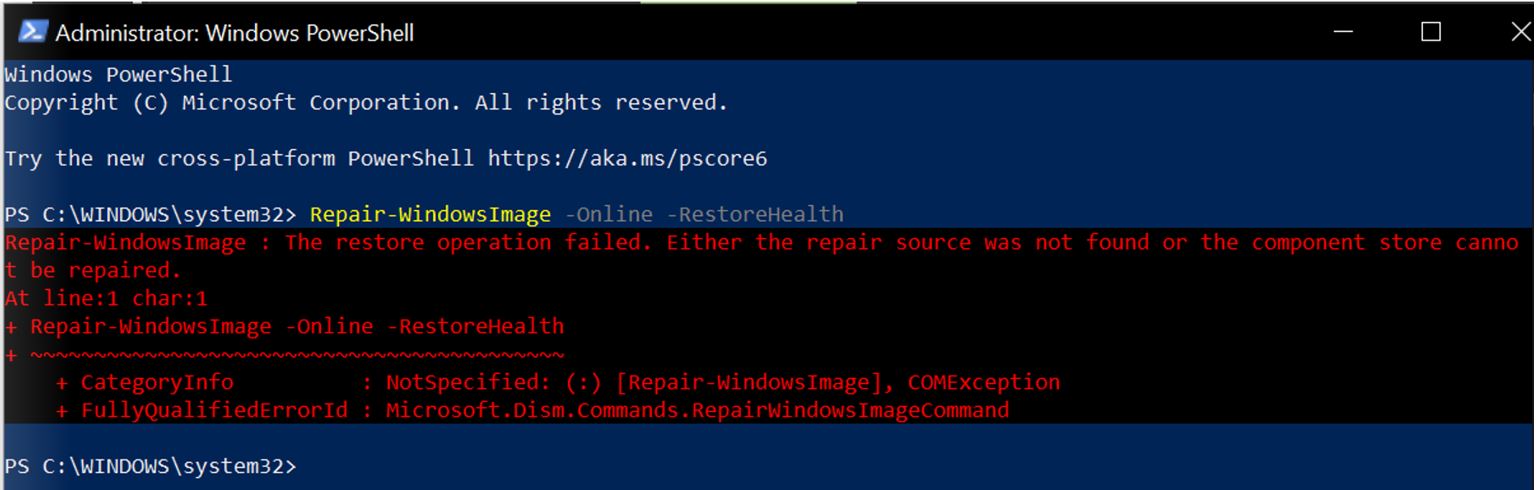The image size is (1538, 490).
Task: Open the https://aka.ms/pscore6 link
Action: (x=627, y=158)
